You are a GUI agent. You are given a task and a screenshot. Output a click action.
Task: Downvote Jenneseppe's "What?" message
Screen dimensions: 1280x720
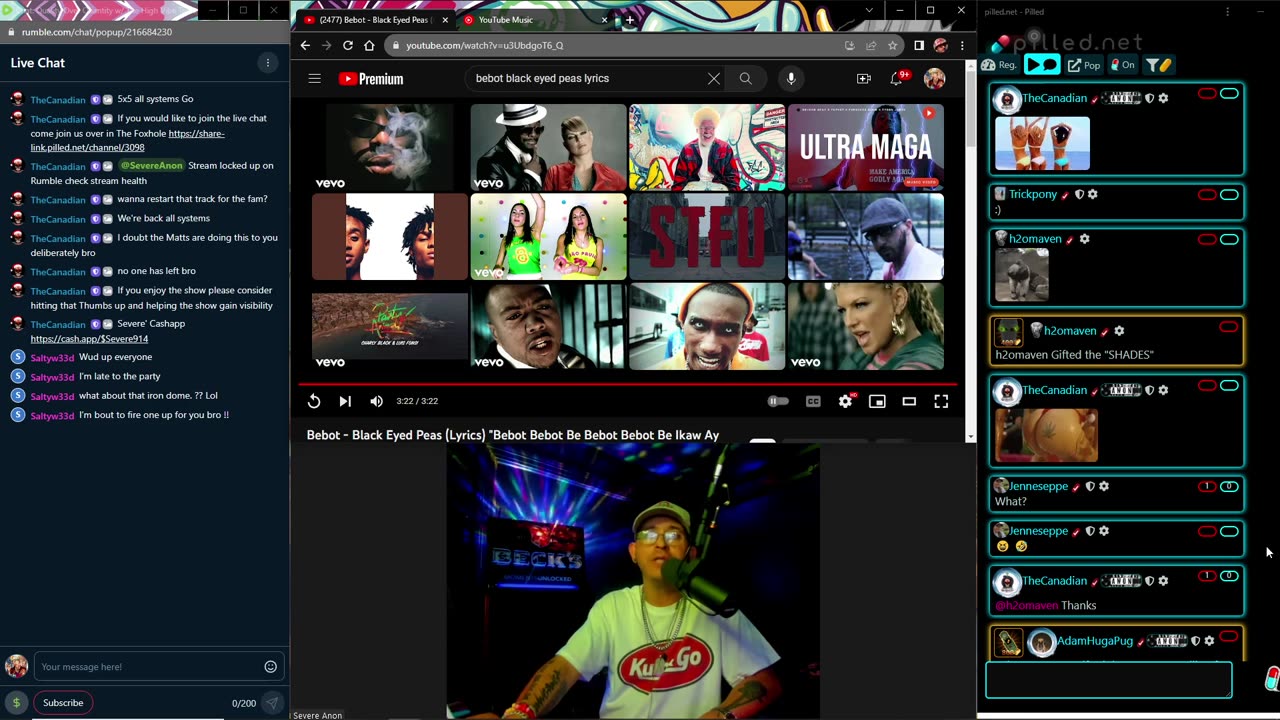tap(1207, 486)
